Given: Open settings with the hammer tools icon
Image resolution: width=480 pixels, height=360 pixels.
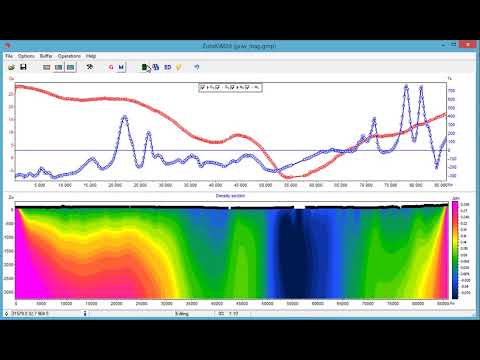Looking at the screenshot, I should (x=90, y=67).
